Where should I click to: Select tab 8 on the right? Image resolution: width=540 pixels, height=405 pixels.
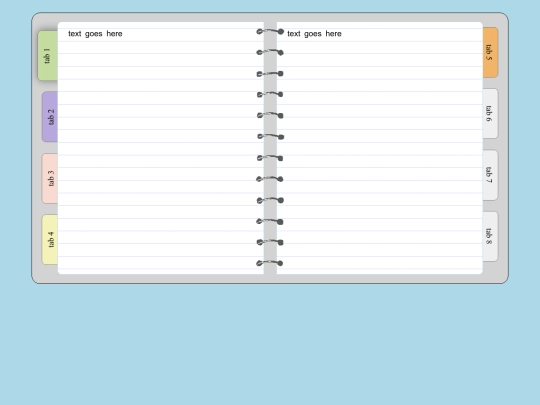coord(490,236)
